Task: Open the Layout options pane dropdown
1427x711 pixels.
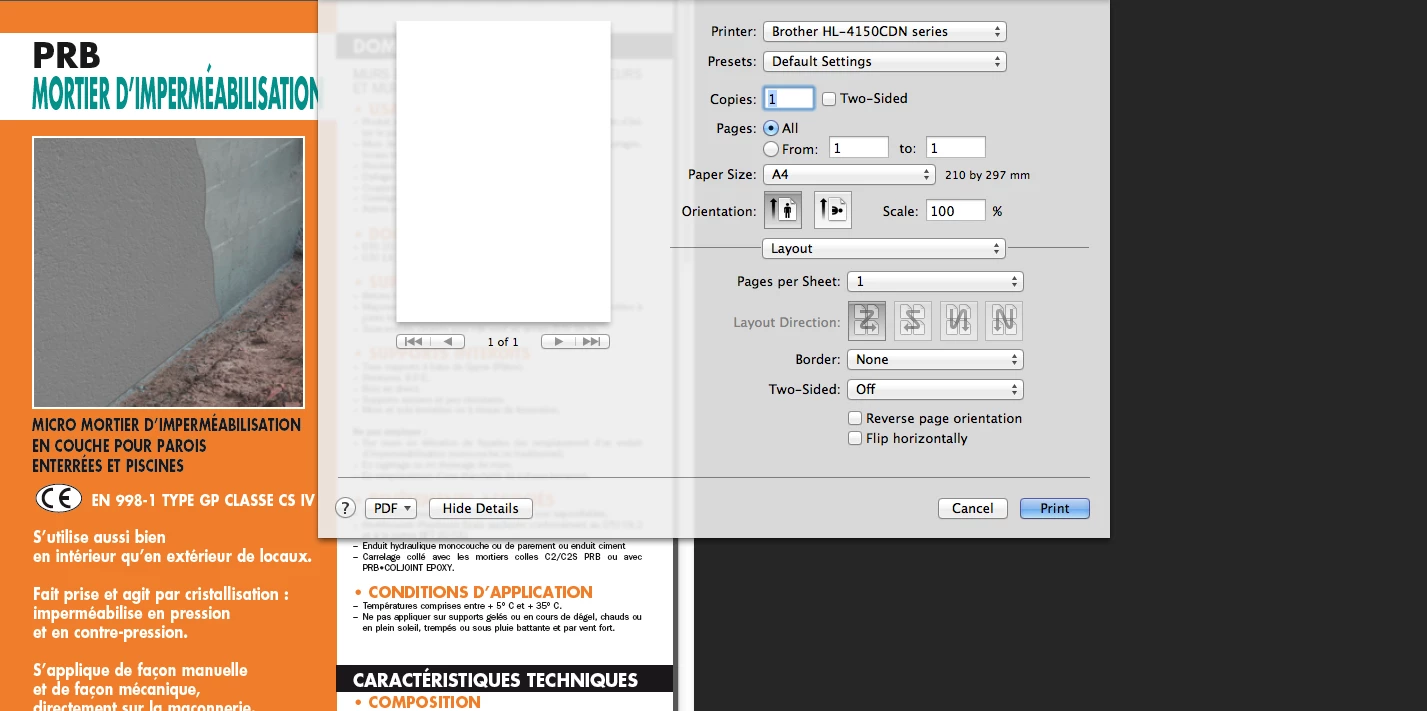Action: coord(884,248)
